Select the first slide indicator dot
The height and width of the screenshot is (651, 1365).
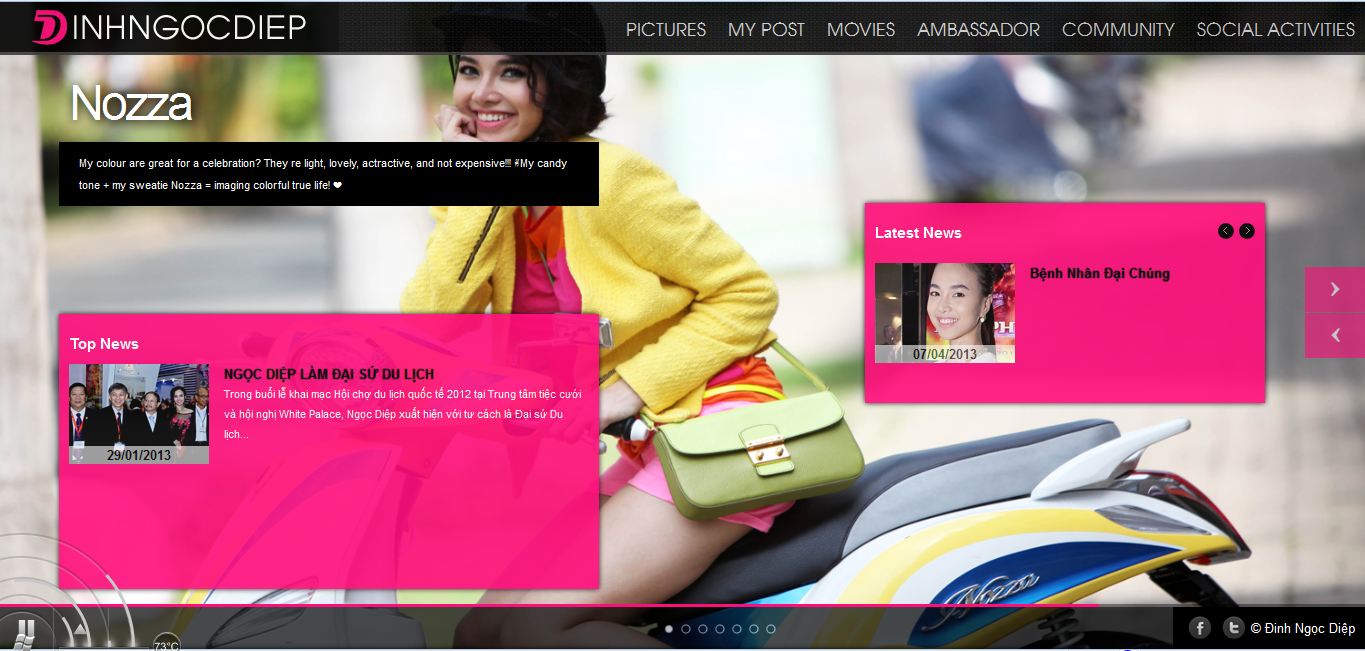(669, 629)
